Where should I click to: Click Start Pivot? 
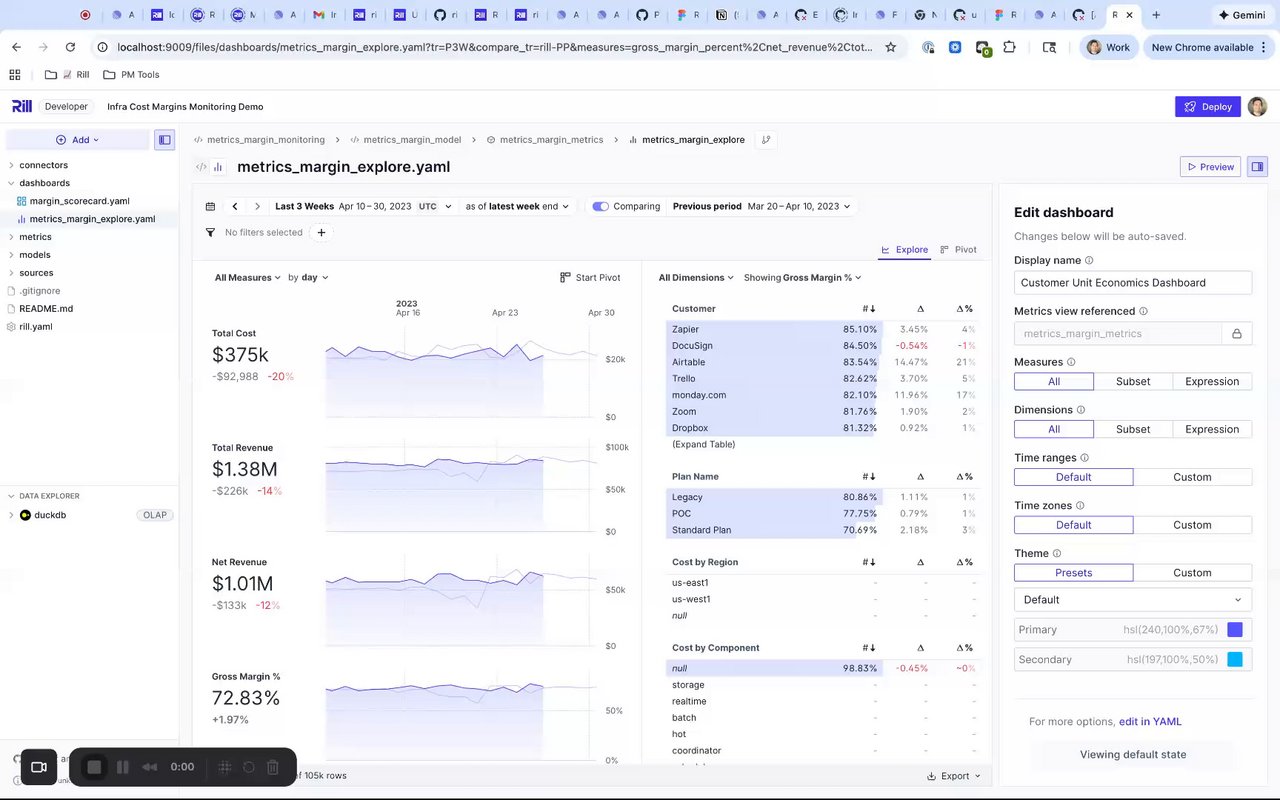591,278
